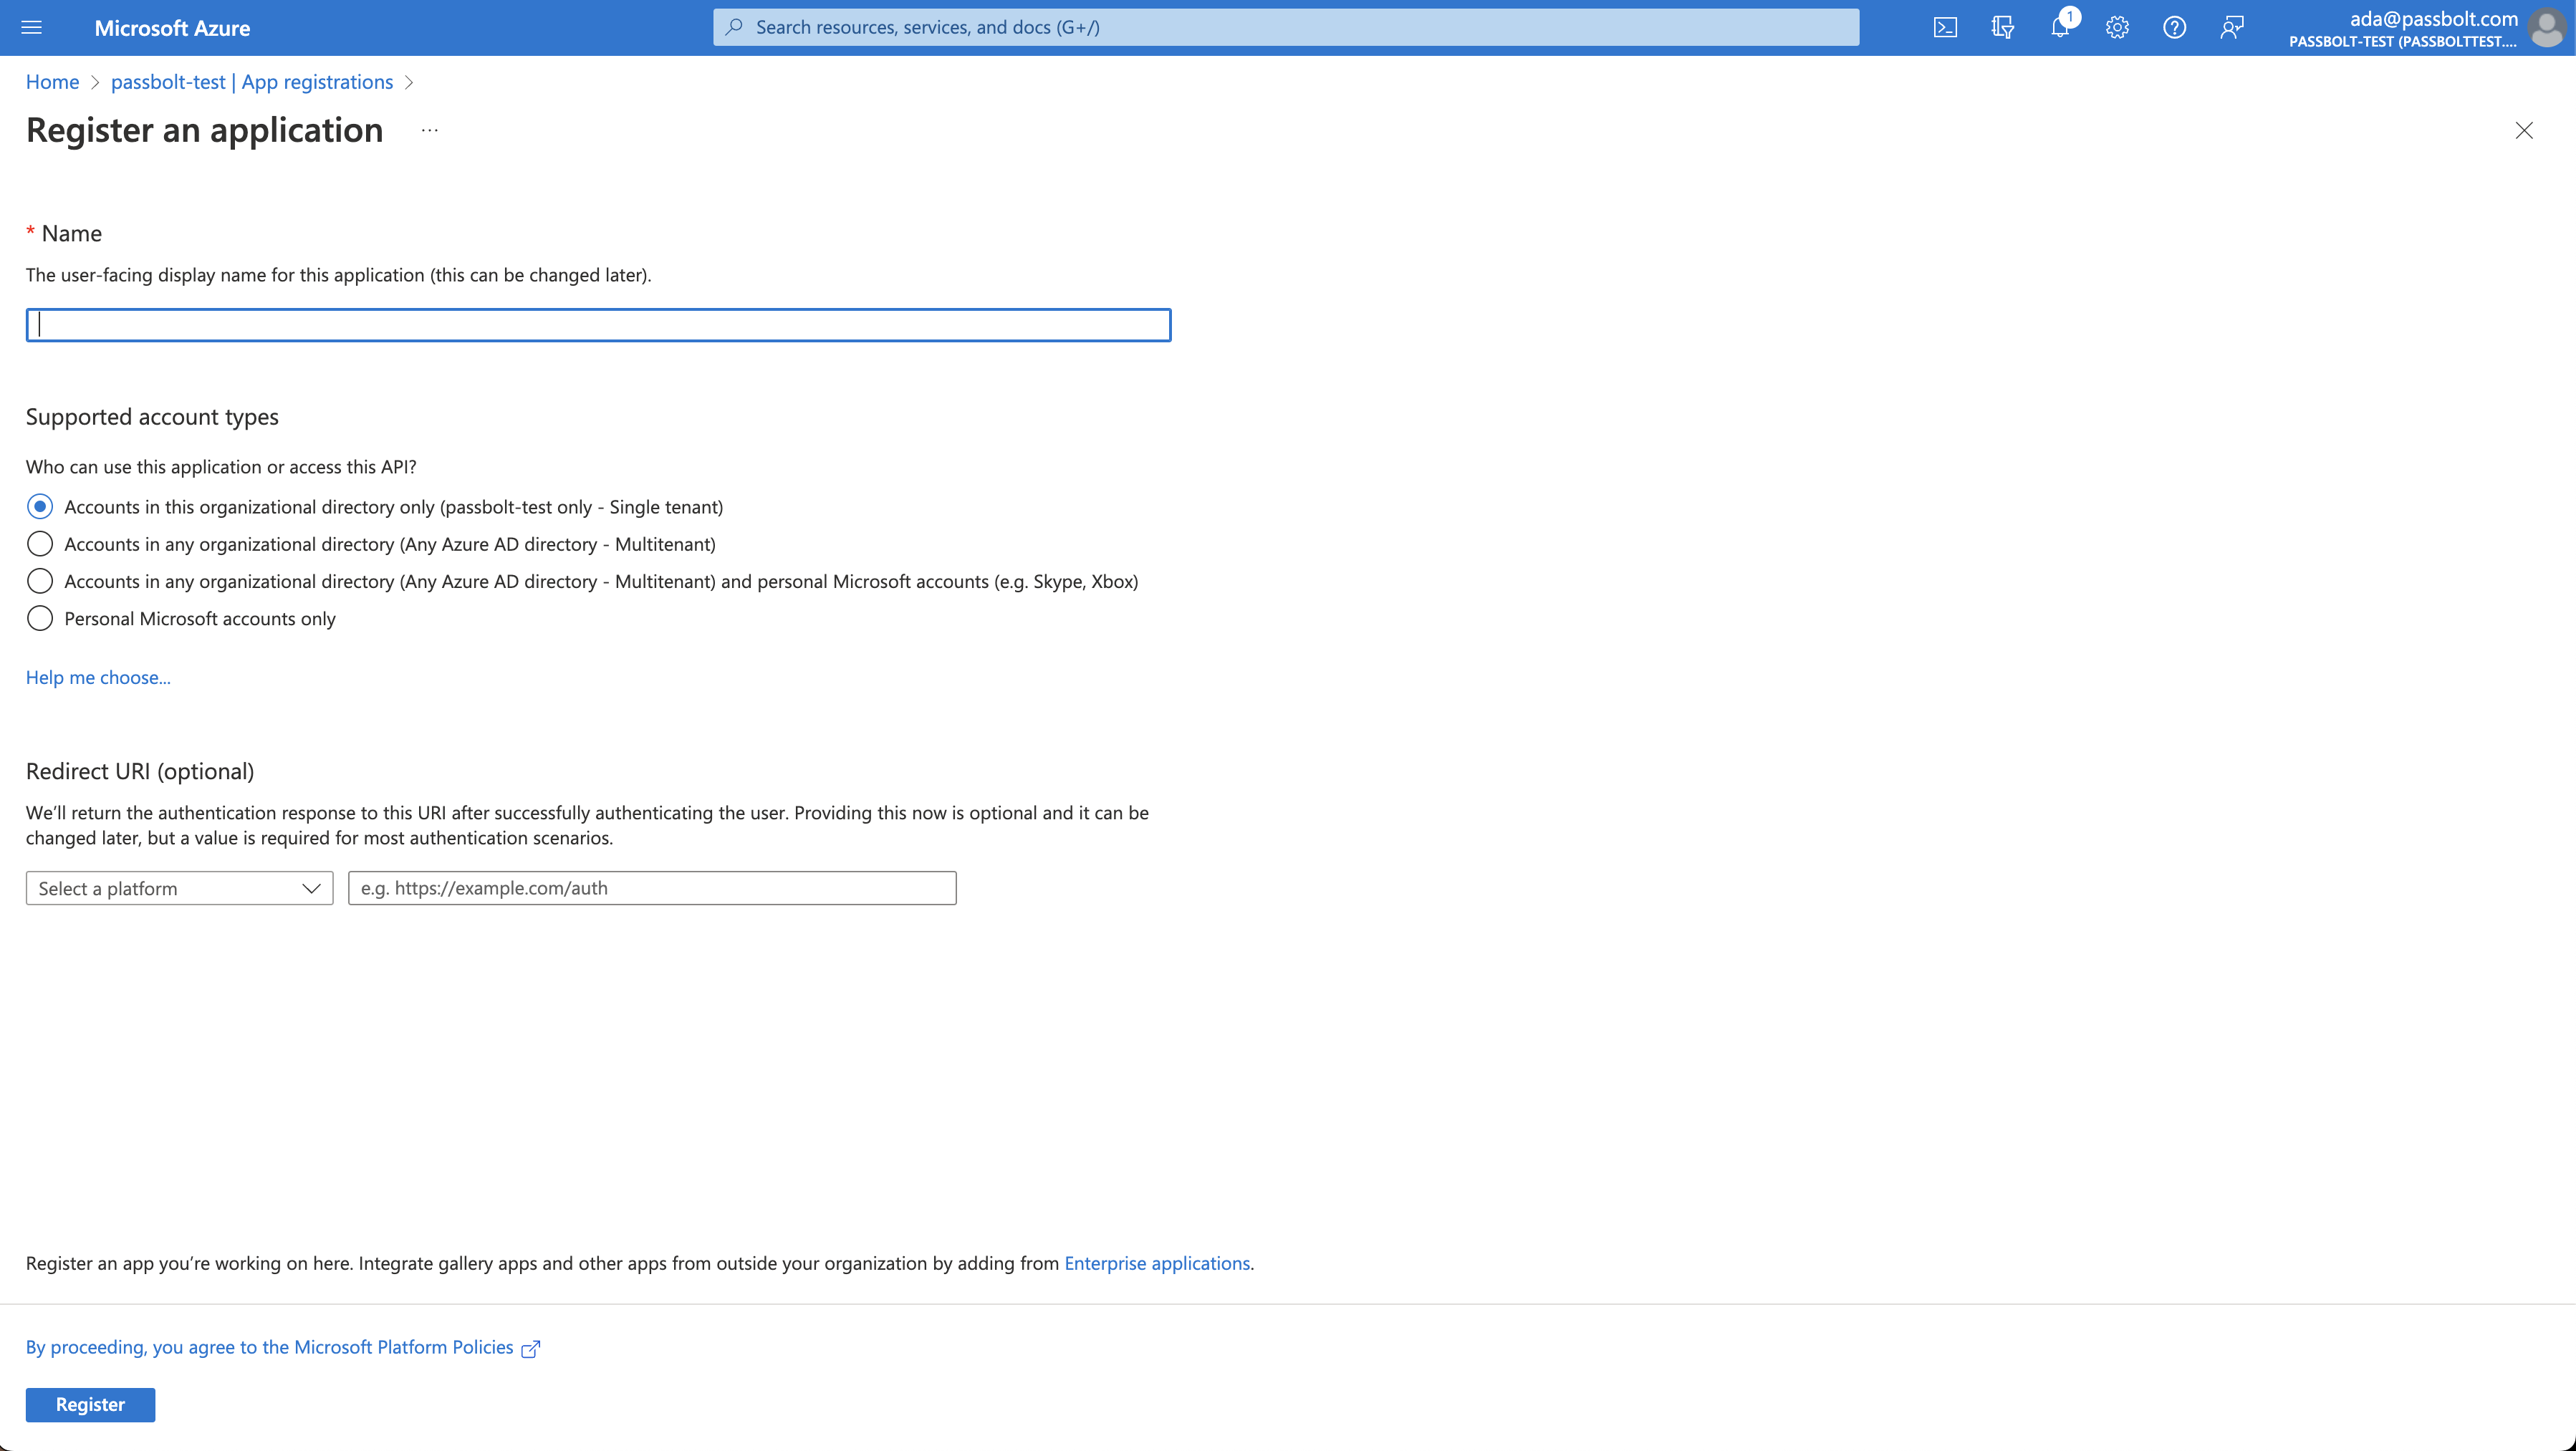The width and height of the screenshot is (2576, 1451).
Task: Click the feedback smiley face icon
Action: point(2233,26)
